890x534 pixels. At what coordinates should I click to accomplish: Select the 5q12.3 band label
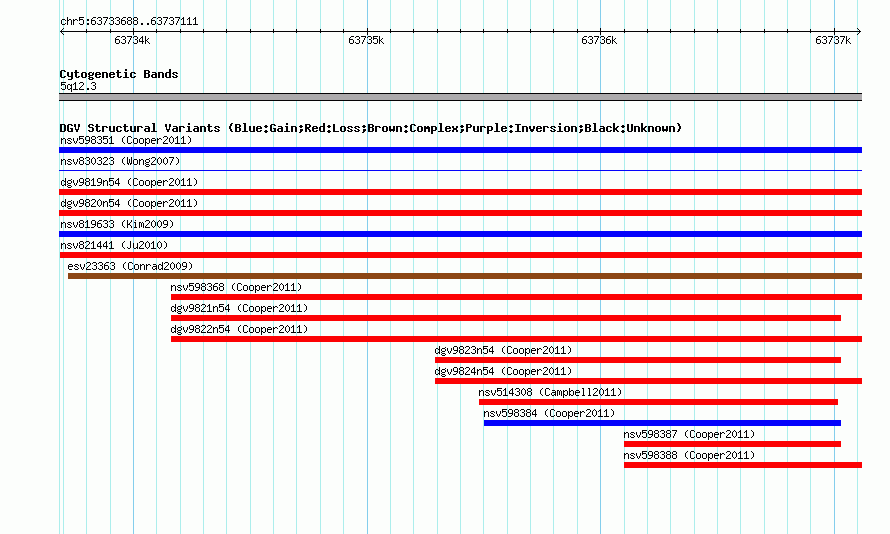coord(78,86)
